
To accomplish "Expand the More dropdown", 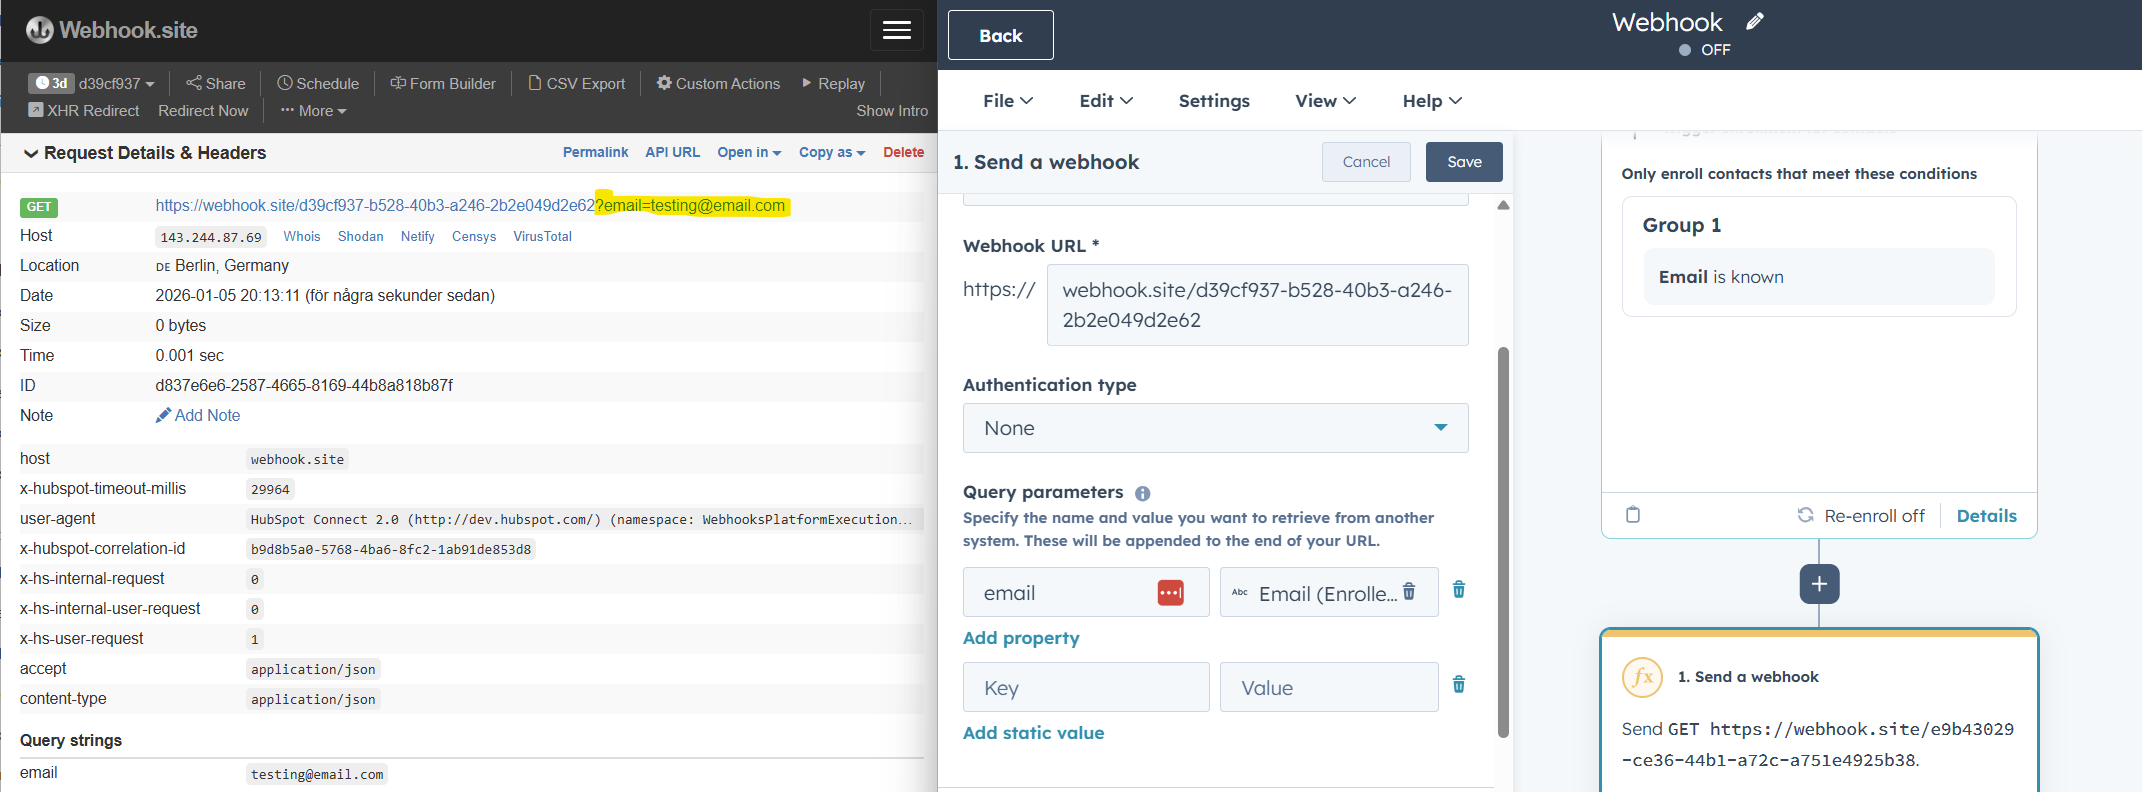I will click(313, 111).
